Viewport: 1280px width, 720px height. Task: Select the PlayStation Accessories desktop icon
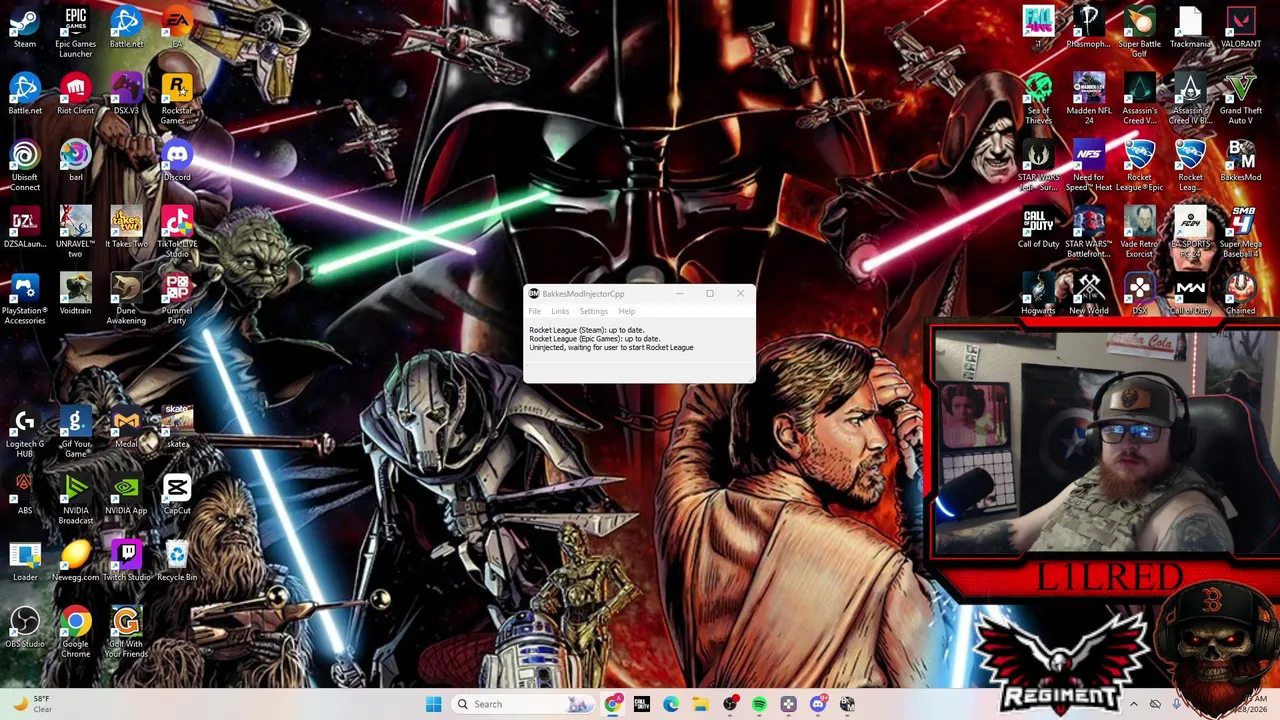(x=25, y=299)
